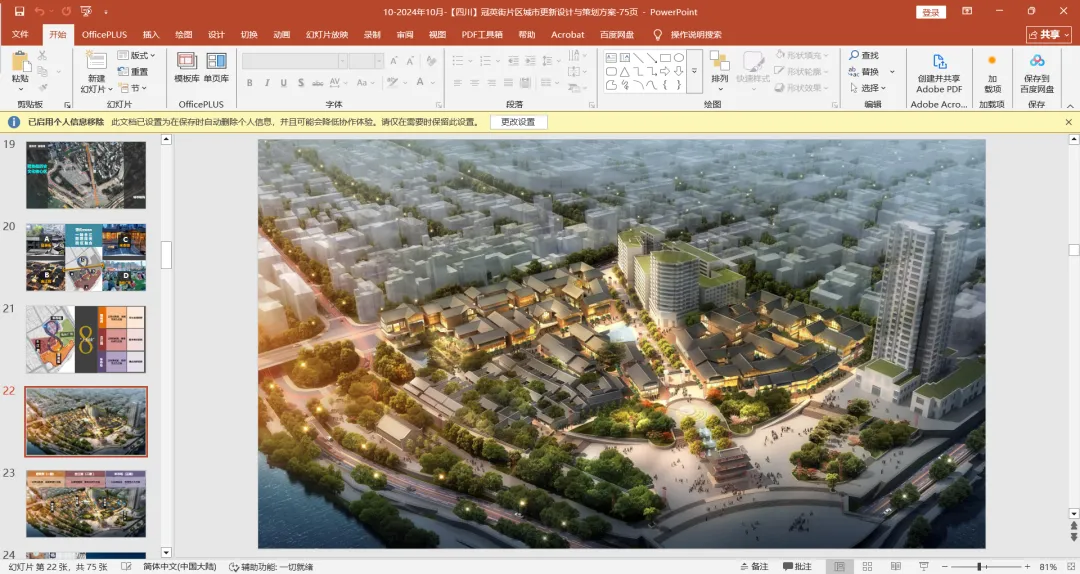Viewport: 1080px width, 574px height.
Task: Start slideshow from beginning via quick access icon
Action: pos(86,12)
